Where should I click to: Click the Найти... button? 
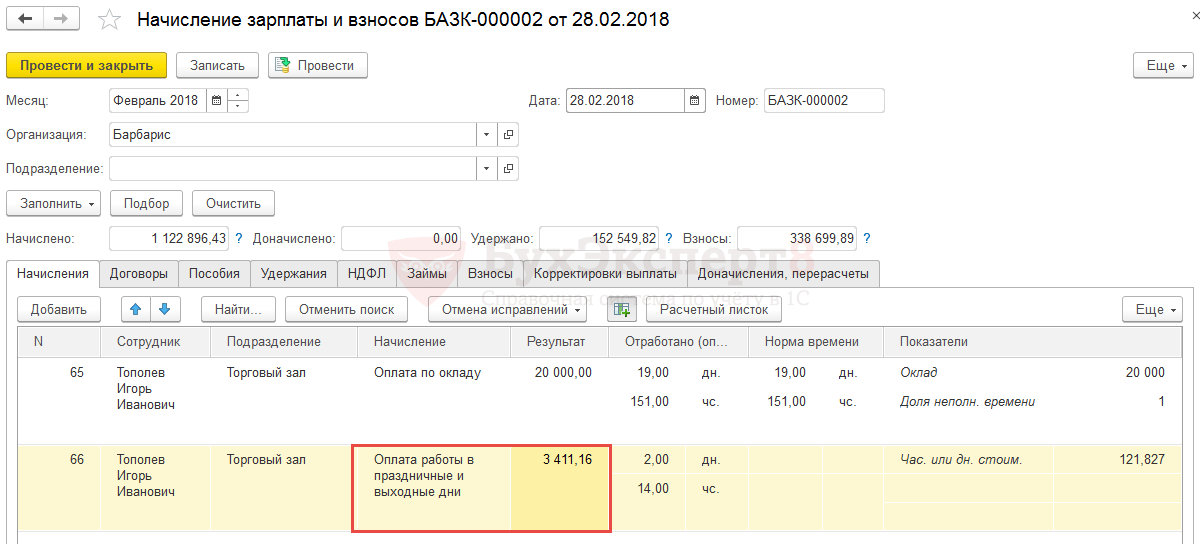click(x=238, y=309)
